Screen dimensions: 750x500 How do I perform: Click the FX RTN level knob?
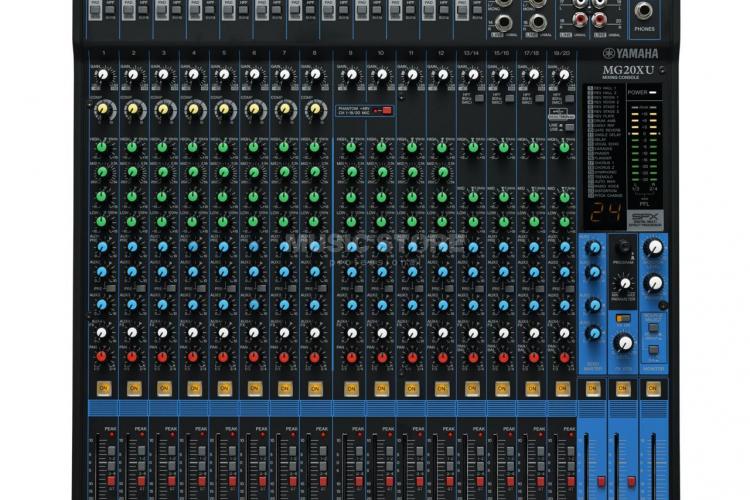pos(624,343)
